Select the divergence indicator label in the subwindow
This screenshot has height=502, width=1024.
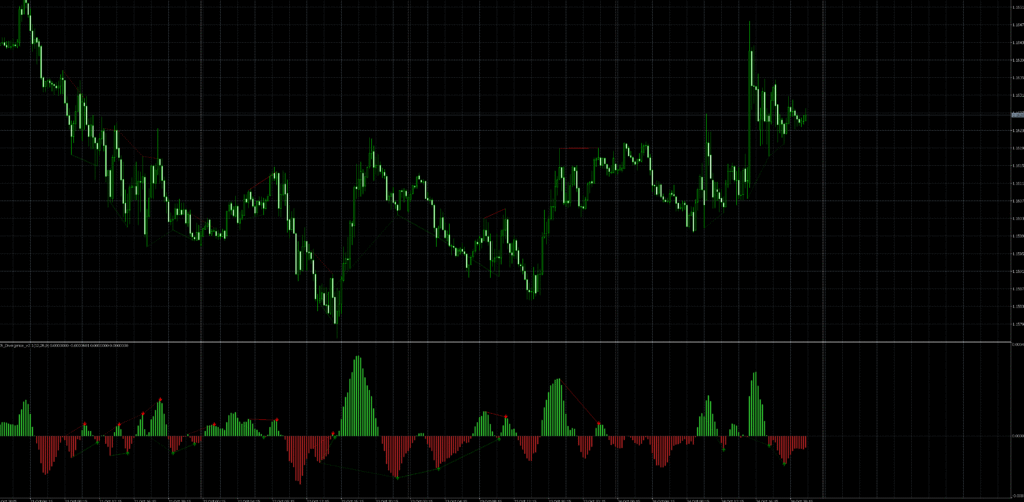click(x=64, y=345)
